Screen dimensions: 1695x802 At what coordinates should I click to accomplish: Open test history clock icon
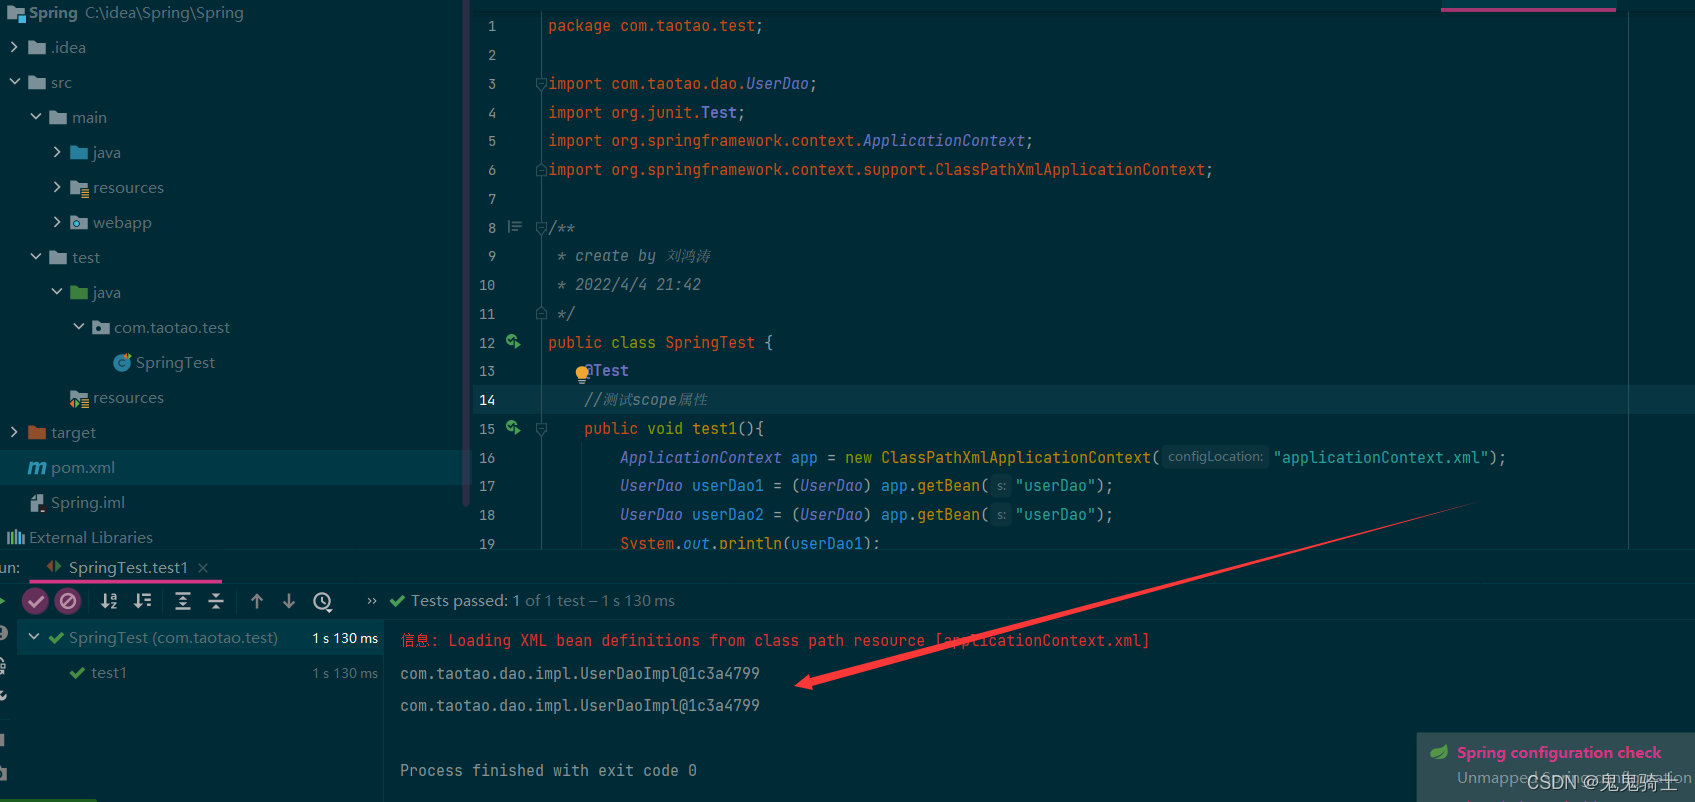click(x=322, y=601)
